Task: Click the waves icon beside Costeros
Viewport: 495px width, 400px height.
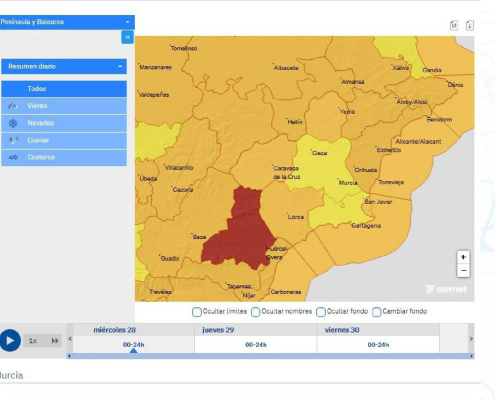Action: coord(13,157)
